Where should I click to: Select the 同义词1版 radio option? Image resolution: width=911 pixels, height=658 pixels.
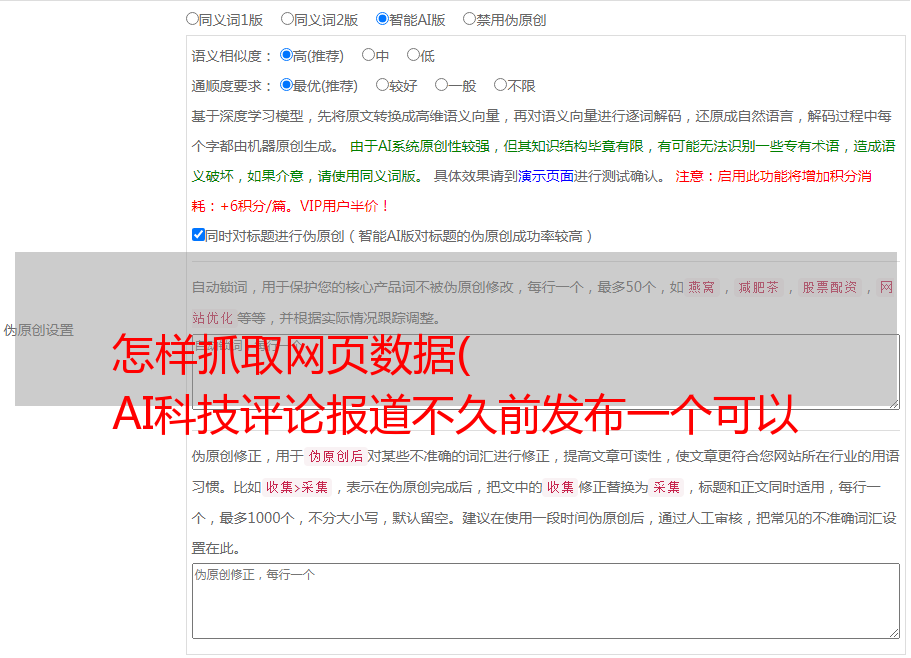(x=192, y=19)
